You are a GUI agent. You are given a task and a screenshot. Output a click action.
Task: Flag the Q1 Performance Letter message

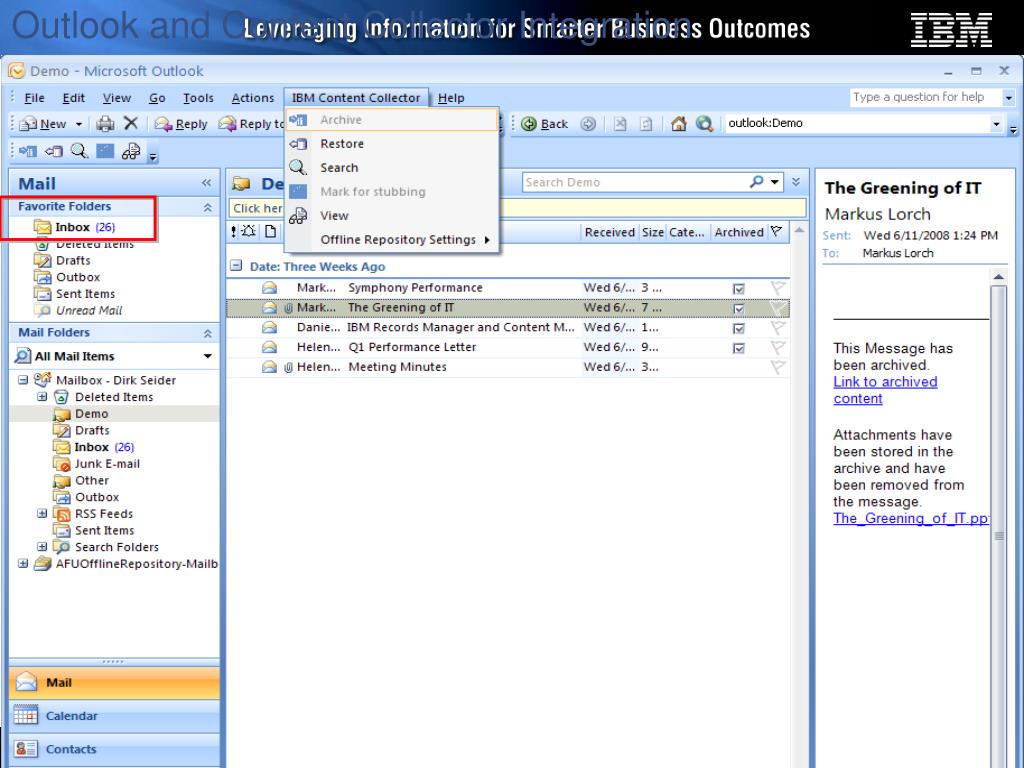tap(777, 347)
